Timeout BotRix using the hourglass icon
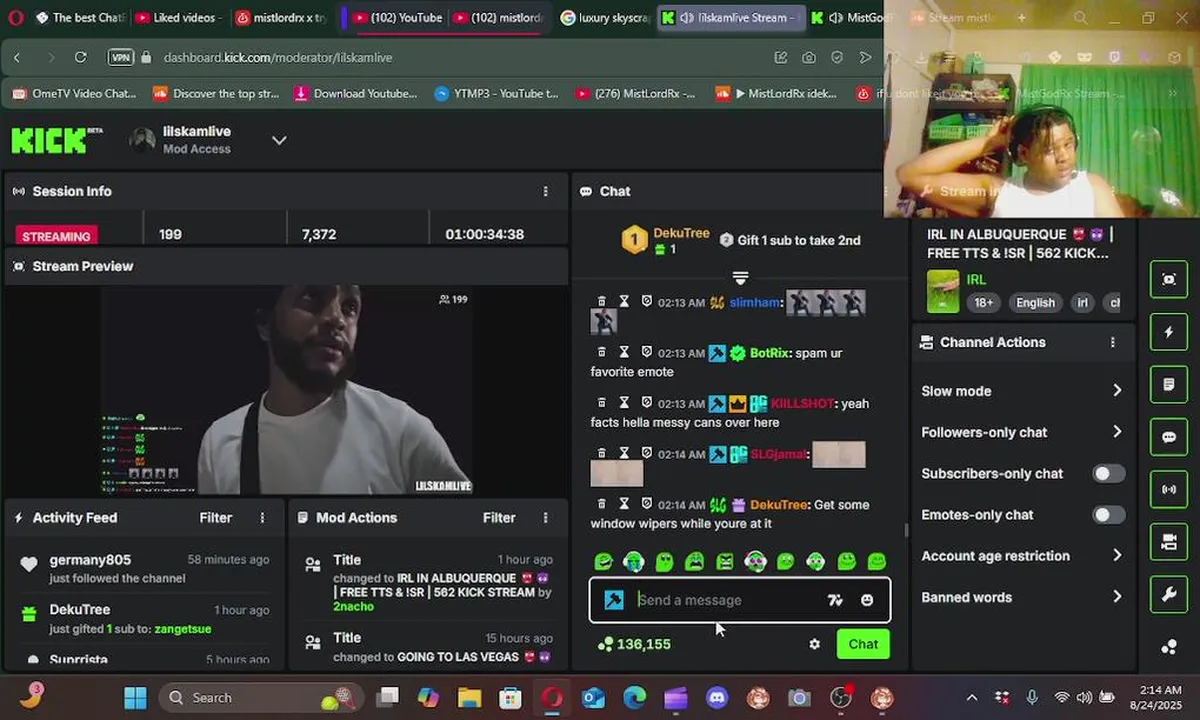Screen dimensions: 1200x720 [x=624, y=352]
